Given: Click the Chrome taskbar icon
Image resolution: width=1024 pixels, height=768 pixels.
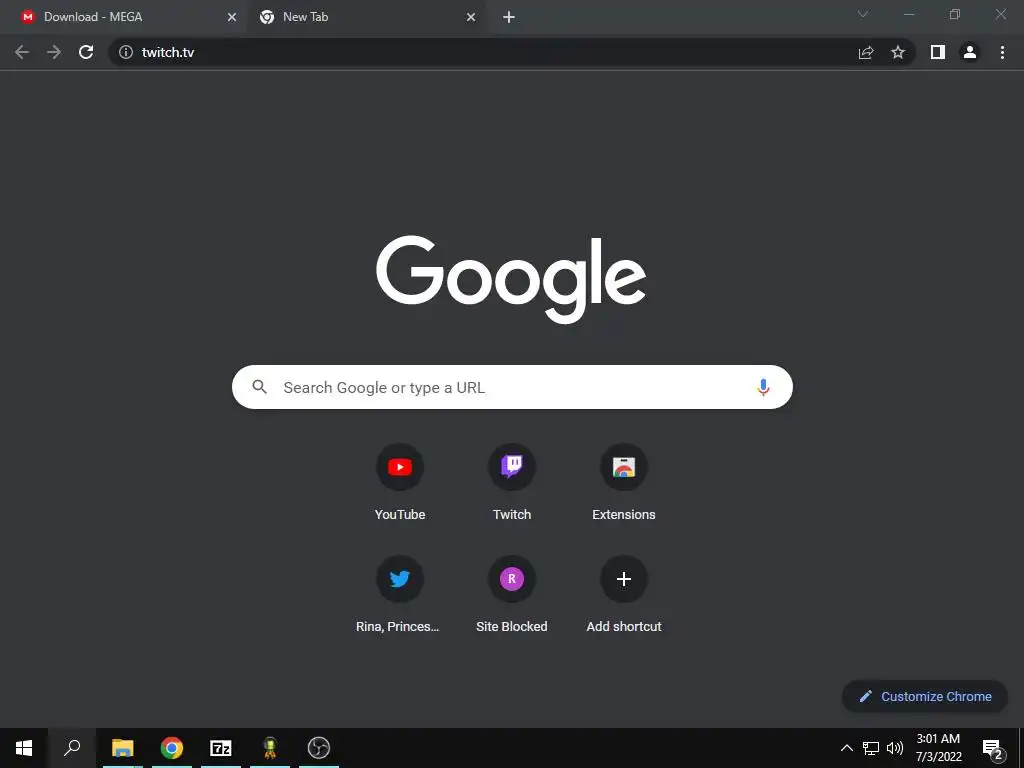Looking at the screenshot, I should pyautogui.click(x=172, y=748).
